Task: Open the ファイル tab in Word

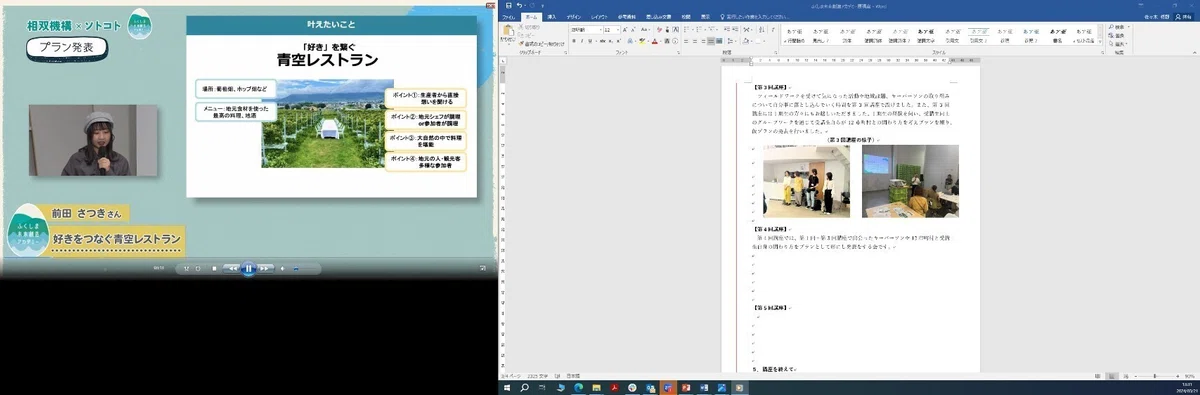Action: [508, 17]
